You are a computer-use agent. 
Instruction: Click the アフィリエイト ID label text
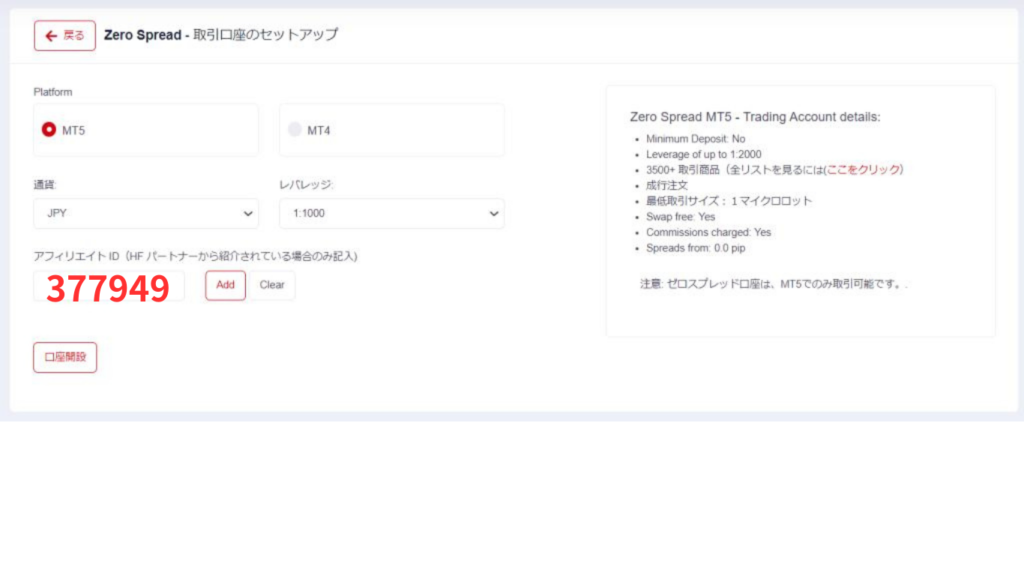click(x=195, y=256)
